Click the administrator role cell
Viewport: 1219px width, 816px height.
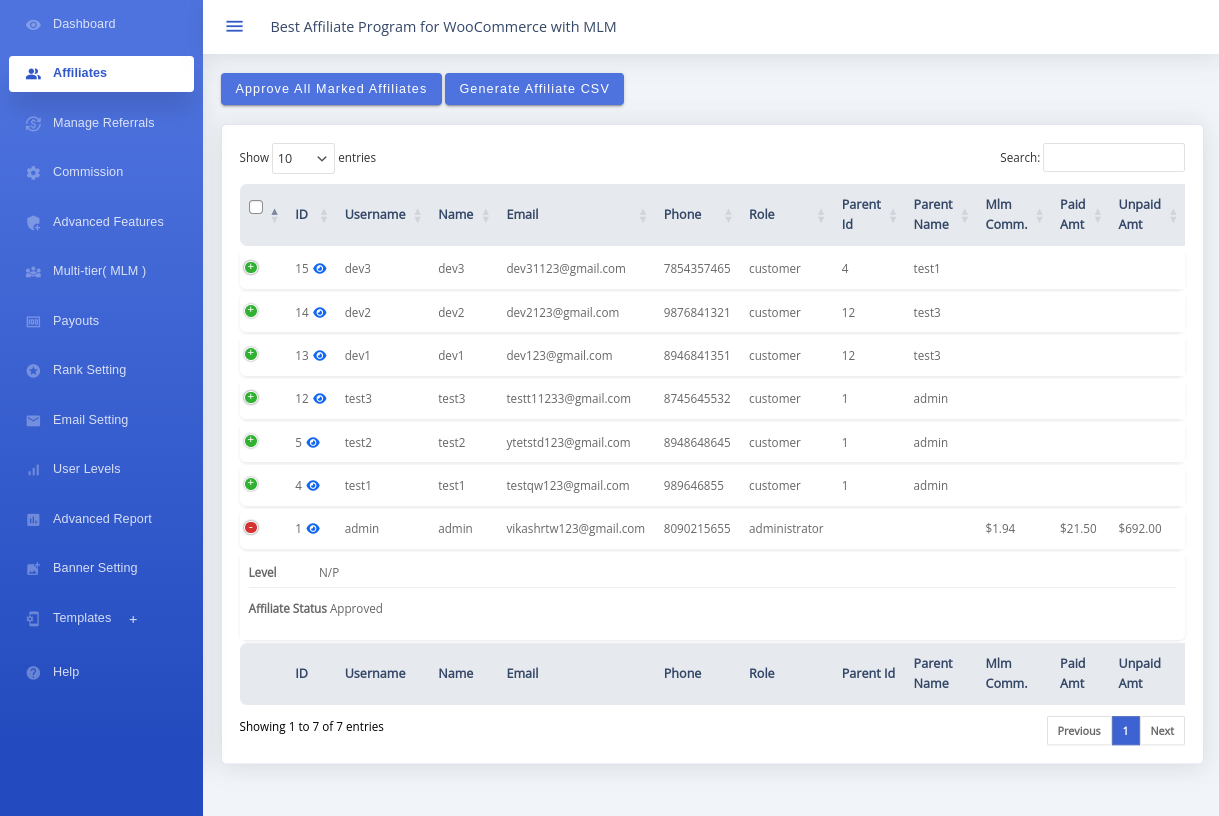786,529
